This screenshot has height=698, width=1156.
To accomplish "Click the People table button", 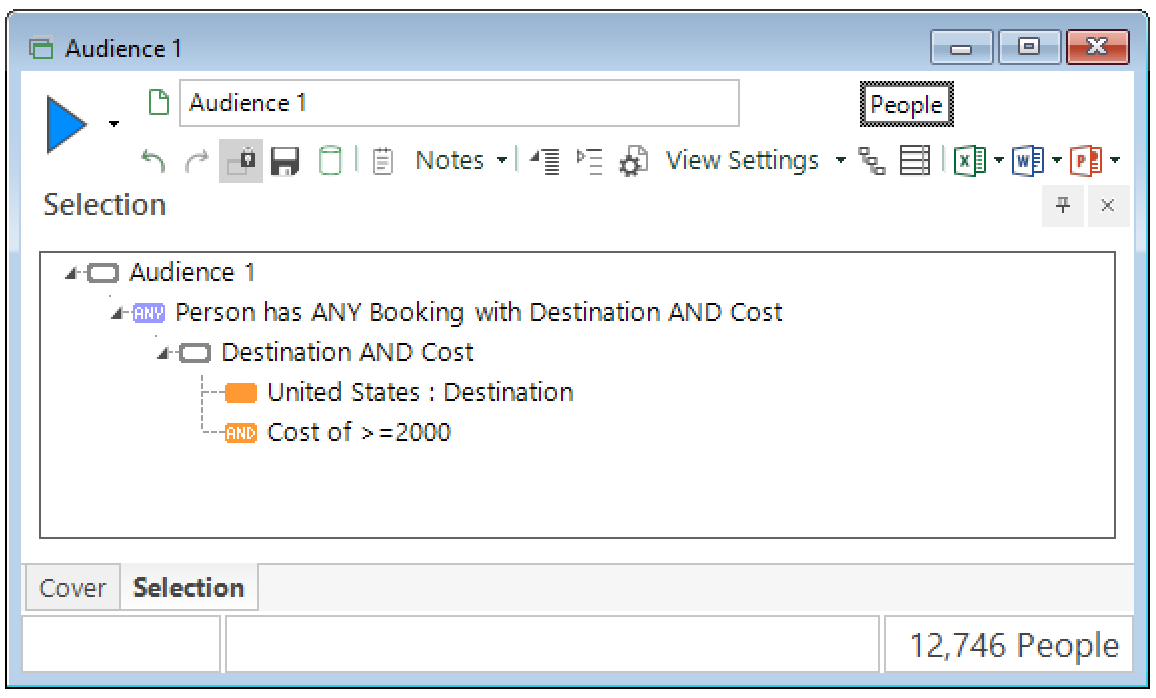I will [x=906, y=105].
